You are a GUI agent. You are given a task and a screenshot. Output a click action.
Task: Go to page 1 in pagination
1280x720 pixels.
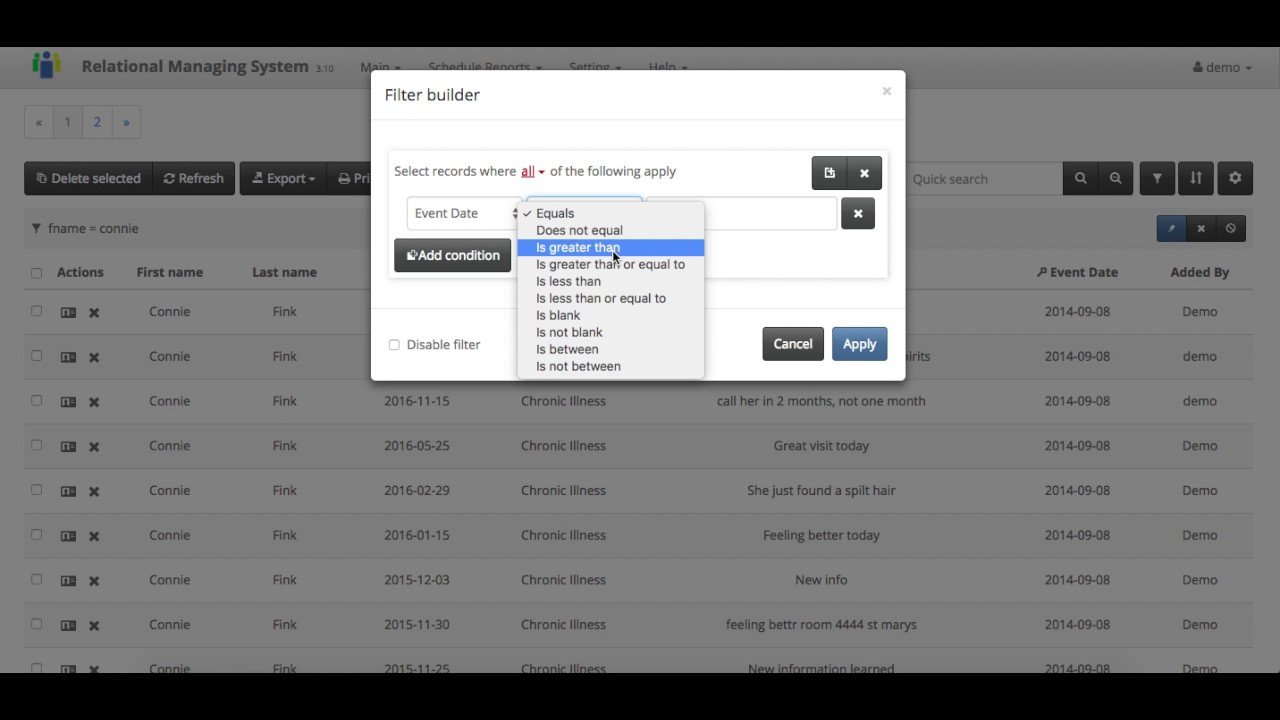68,122
